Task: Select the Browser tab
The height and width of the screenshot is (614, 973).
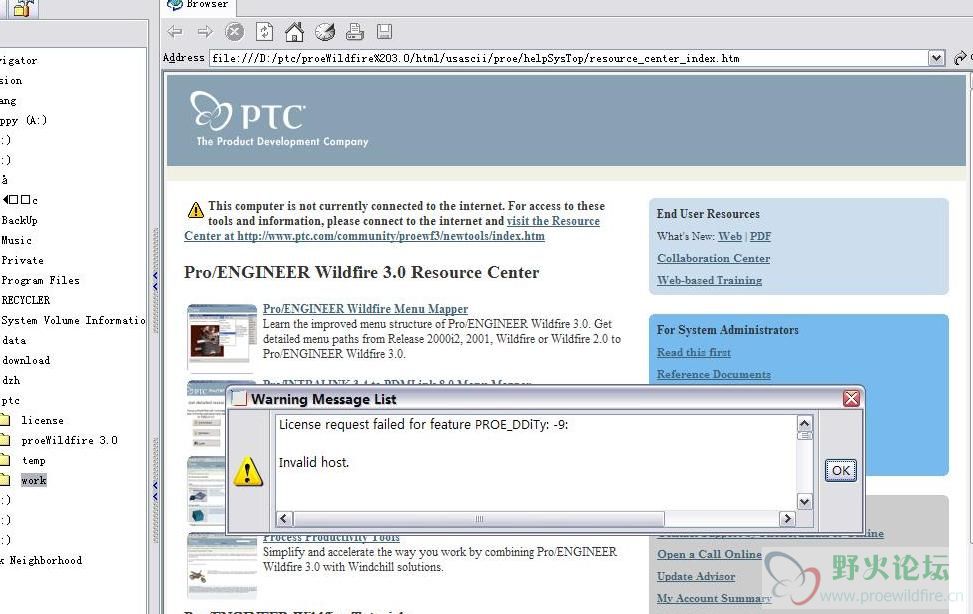Action: (199, 5)
